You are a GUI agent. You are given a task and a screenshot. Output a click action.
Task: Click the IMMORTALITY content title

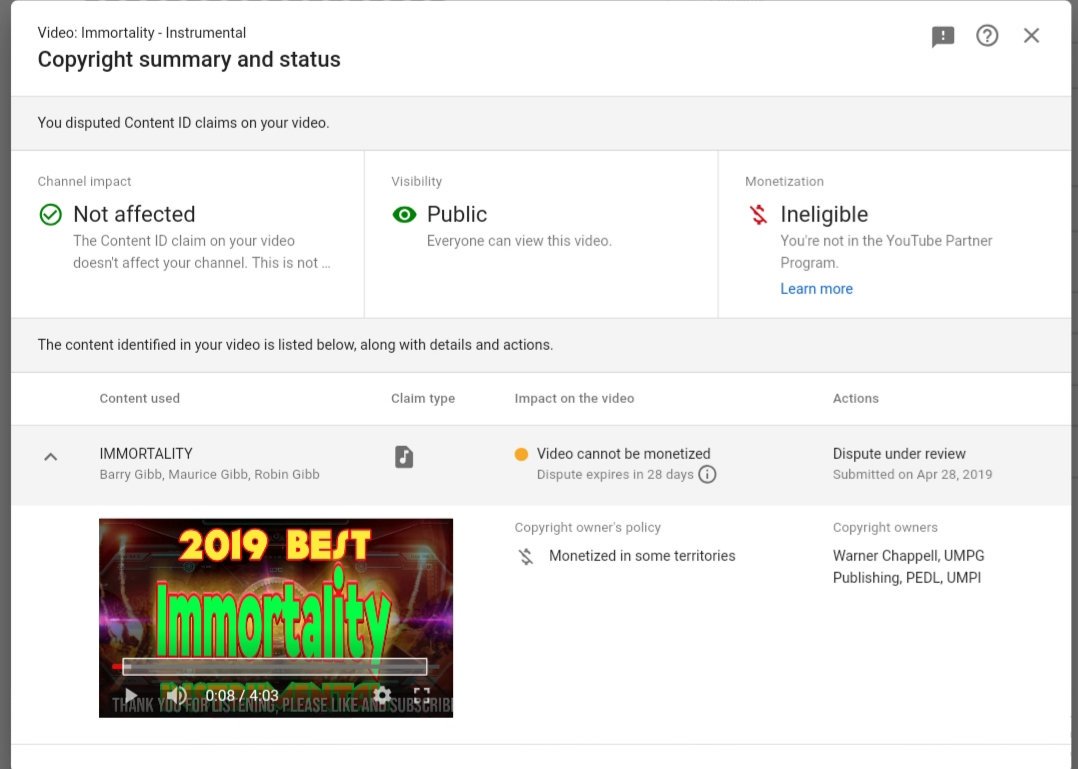point(146,454)
